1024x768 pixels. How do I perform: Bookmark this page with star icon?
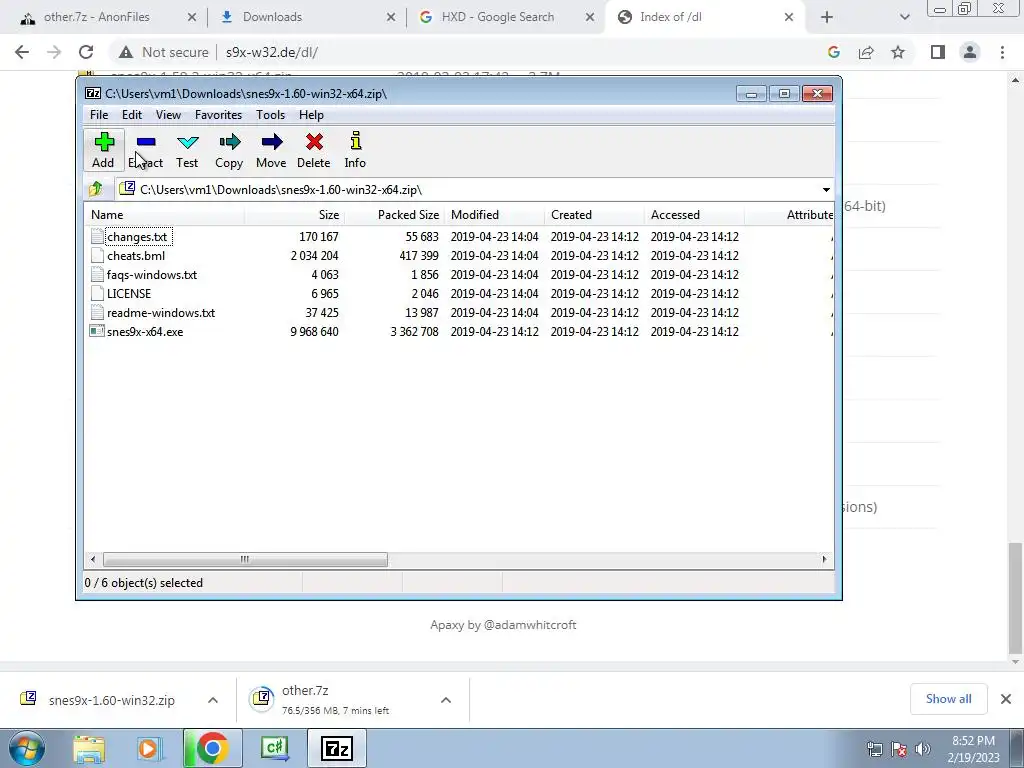(x=899, y=52)
